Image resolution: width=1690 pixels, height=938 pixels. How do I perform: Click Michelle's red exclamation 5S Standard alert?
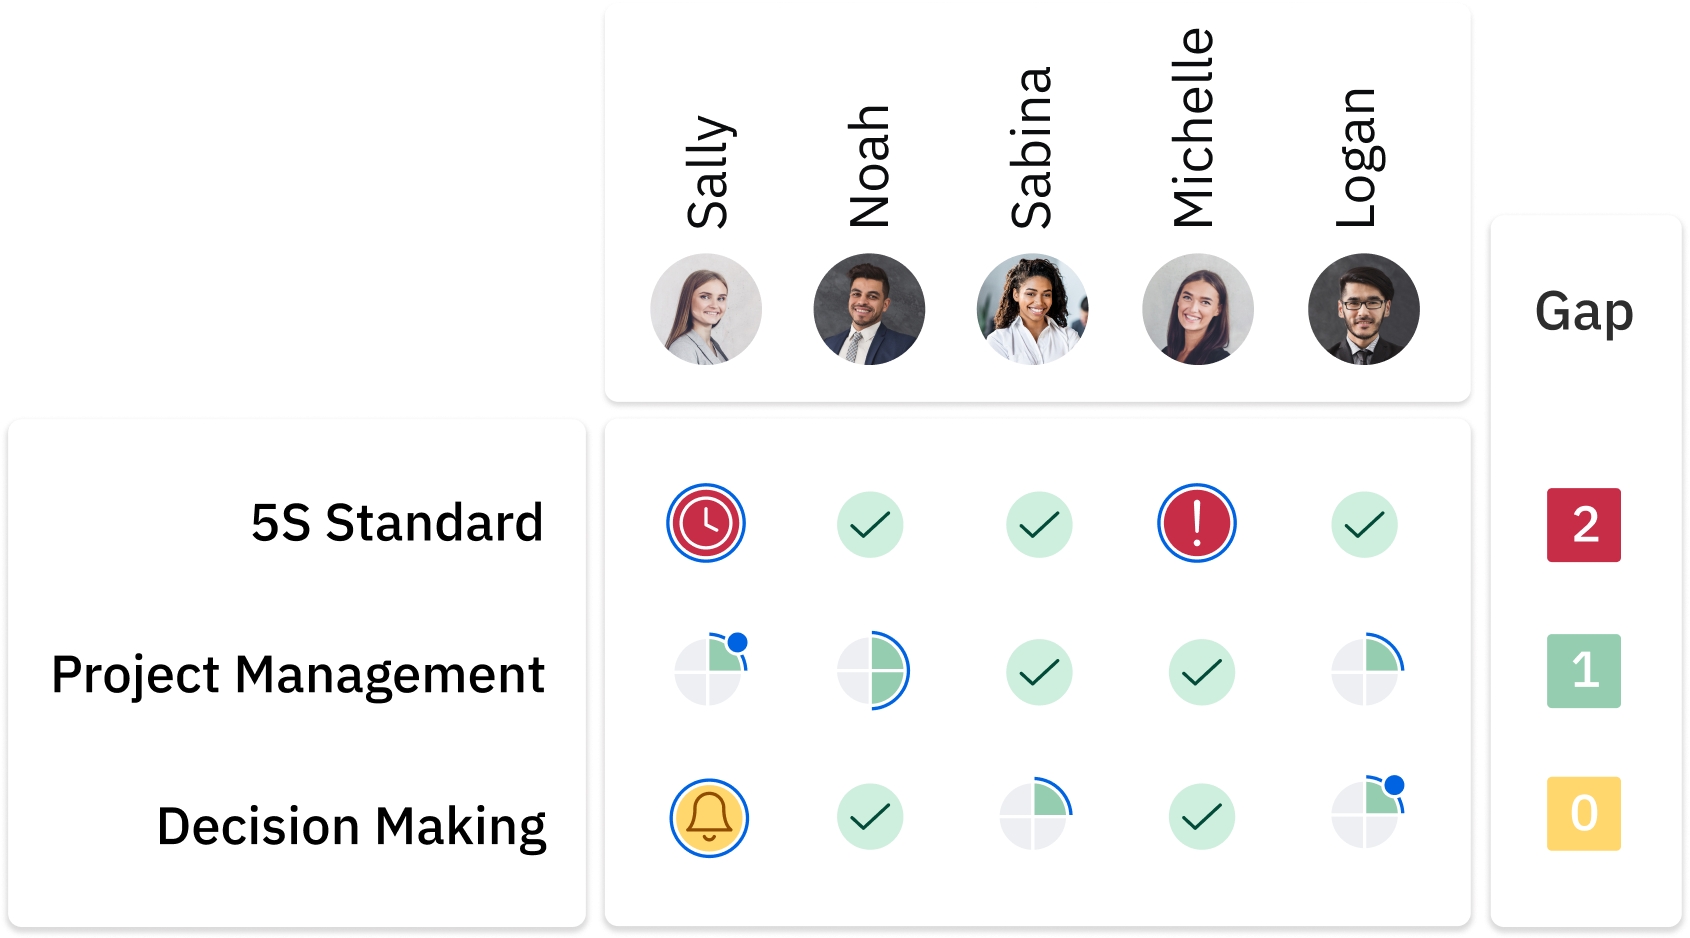(1197, 523)
